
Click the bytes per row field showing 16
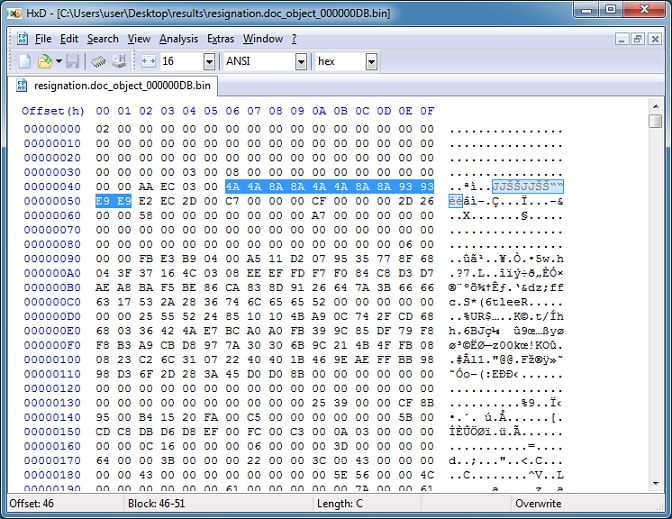[182, 62]
